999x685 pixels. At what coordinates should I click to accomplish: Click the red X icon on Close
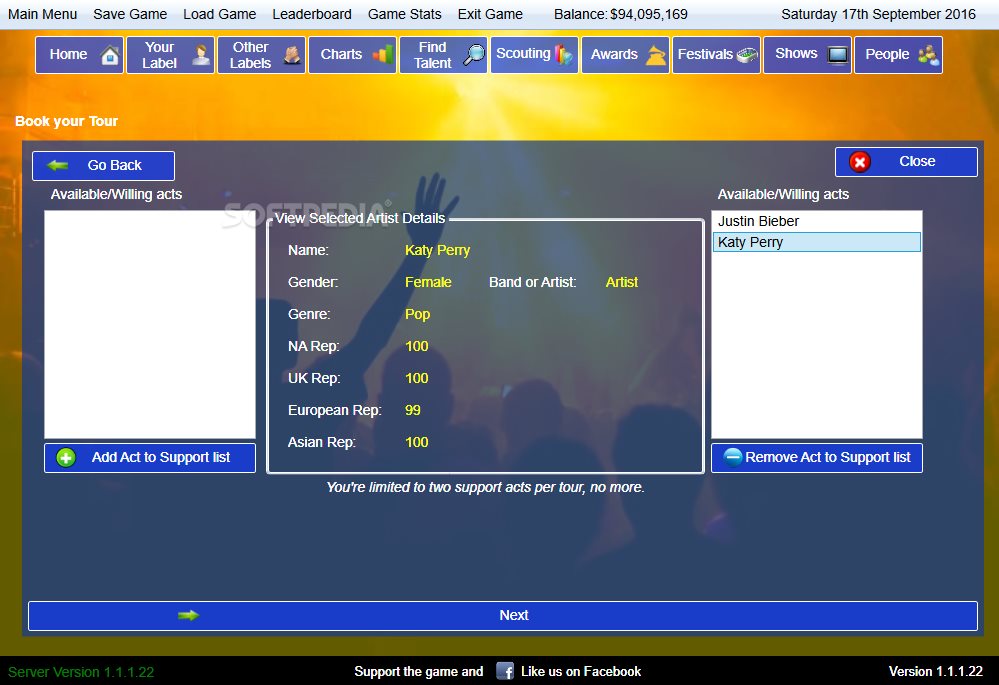[x=859, y=162]
